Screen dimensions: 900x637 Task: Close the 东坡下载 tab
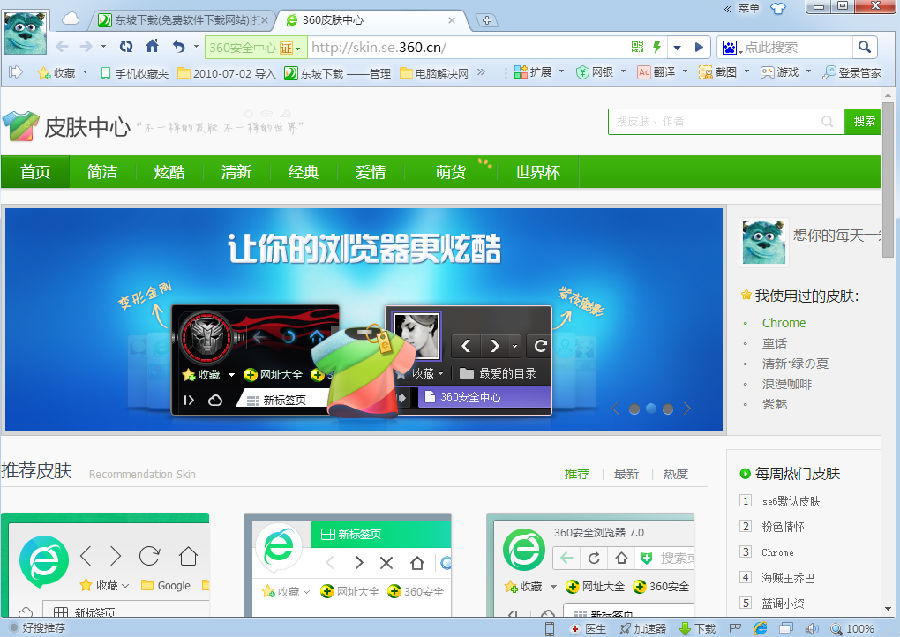(x=264, y=21)
